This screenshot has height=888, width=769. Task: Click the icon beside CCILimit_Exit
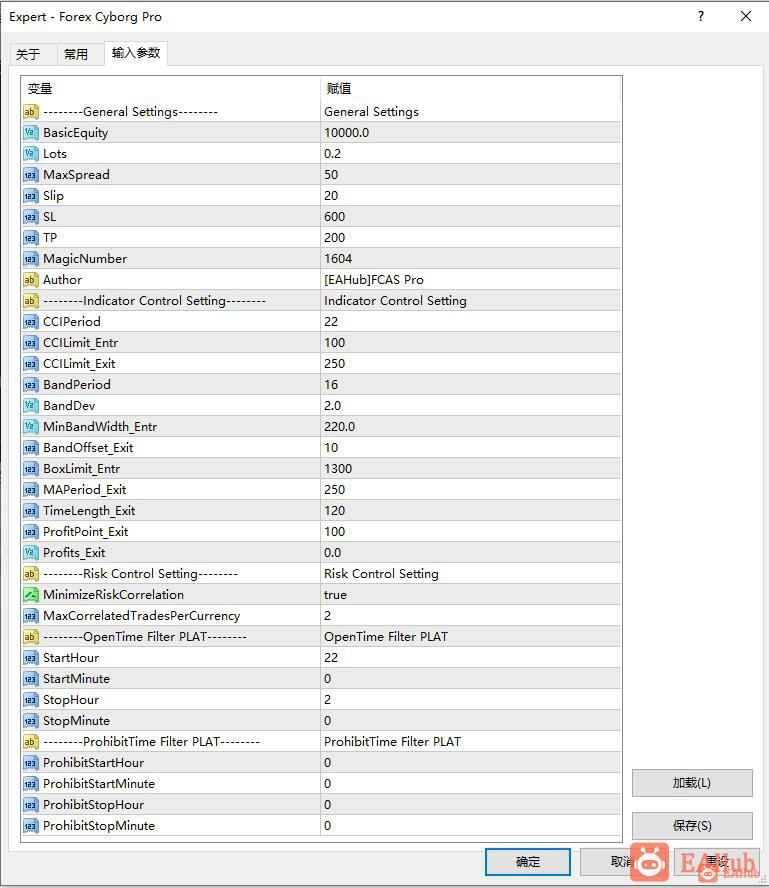(31, 364)
